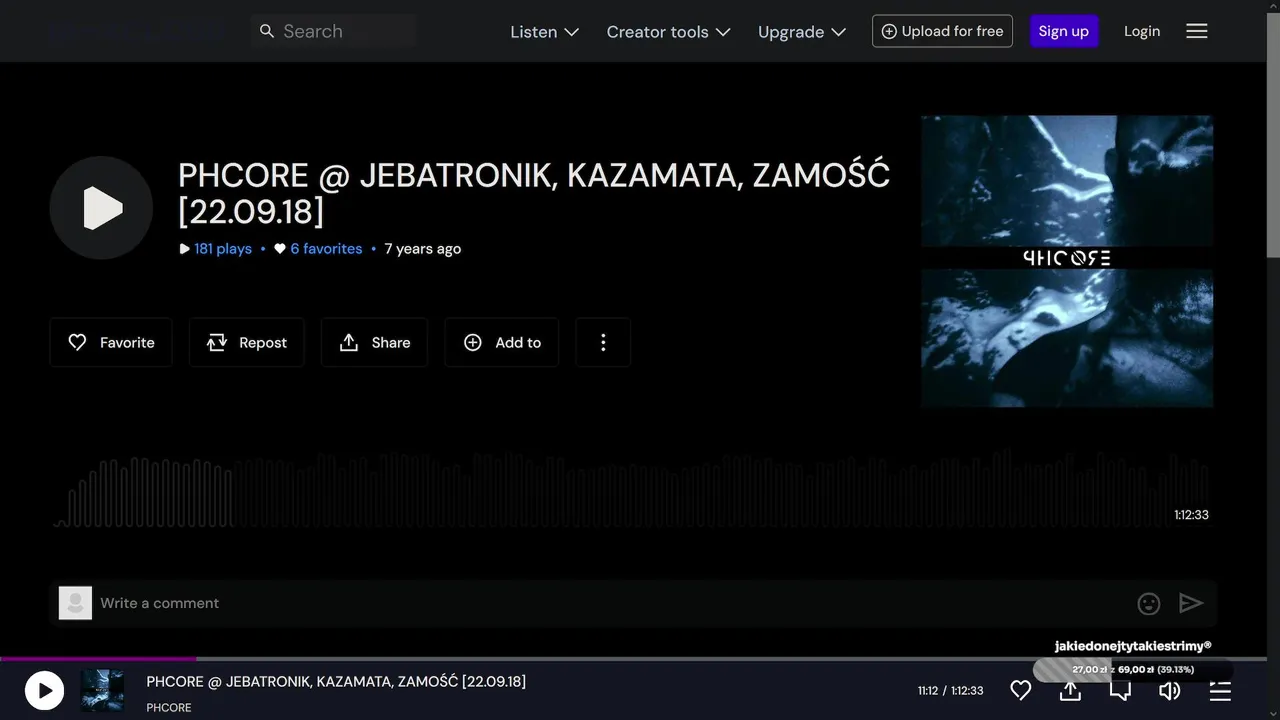Click the Upload for free button
This screenshot has width=1280, height=720.
click(942, 31)
